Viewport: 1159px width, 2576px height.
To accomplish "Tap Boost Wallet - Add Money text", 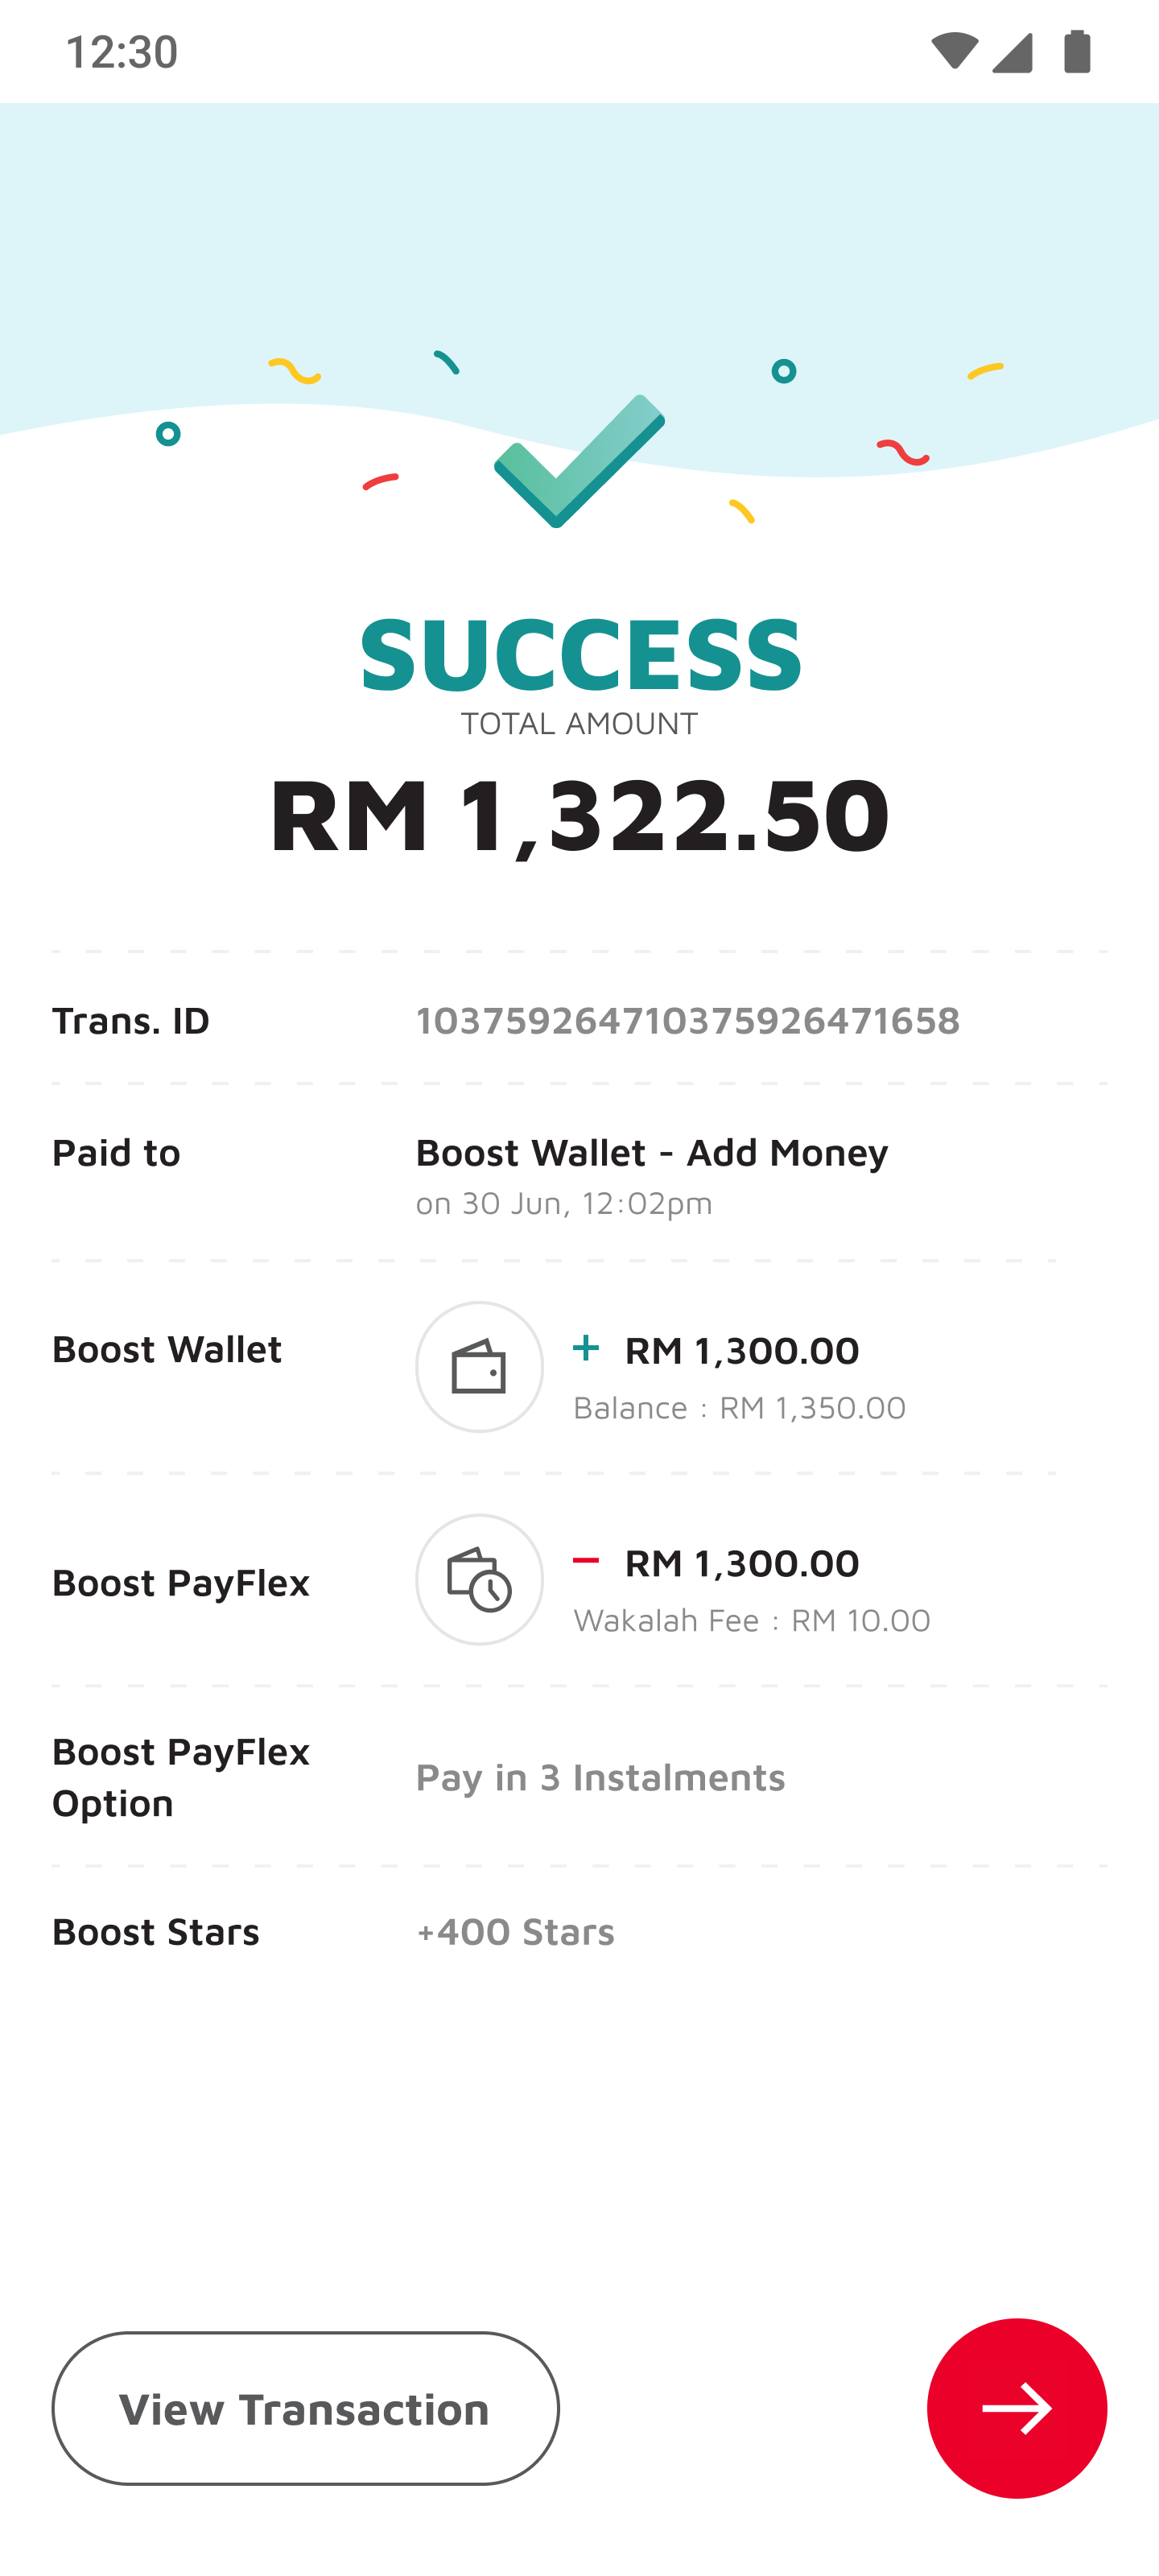I will pos(652,1152).
